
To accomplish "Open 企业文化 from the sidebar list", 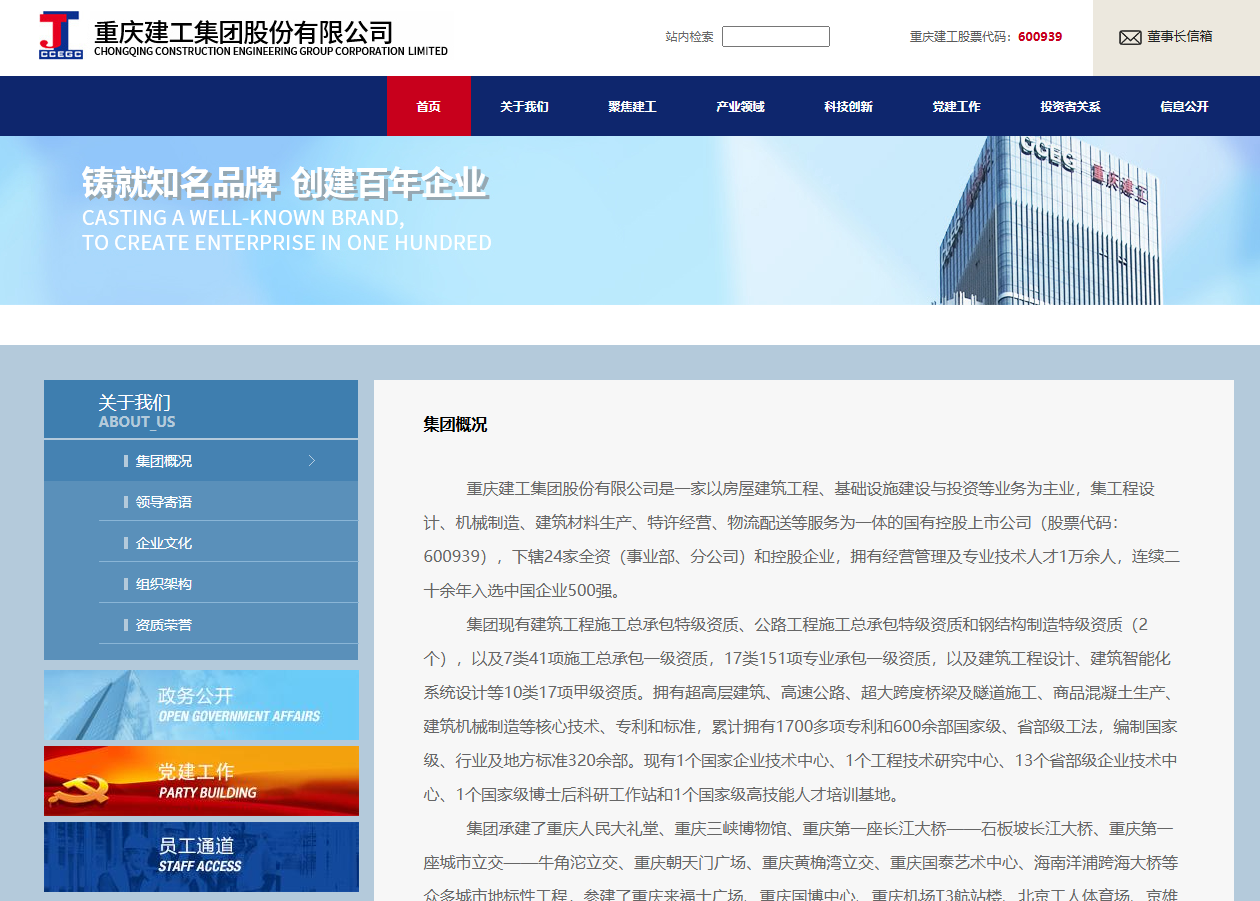I will tap(164, 543).
